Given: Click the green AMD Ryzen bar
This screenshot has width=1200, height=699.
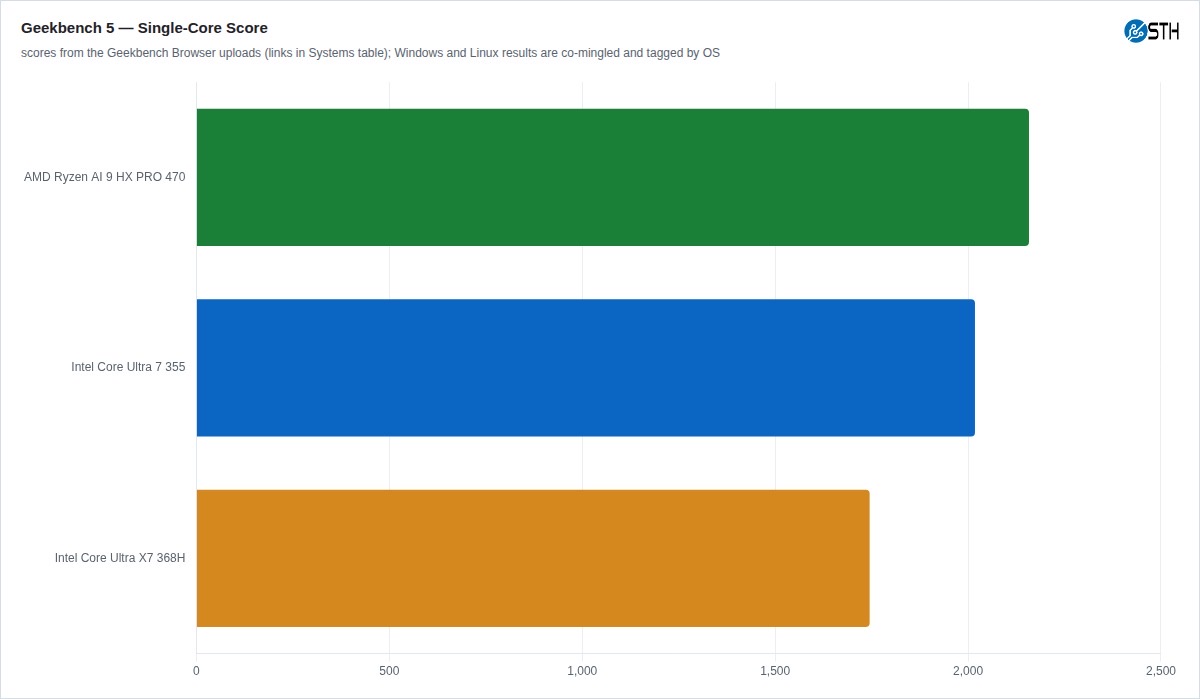Looking at the screenshot, I should pos(612,177).
